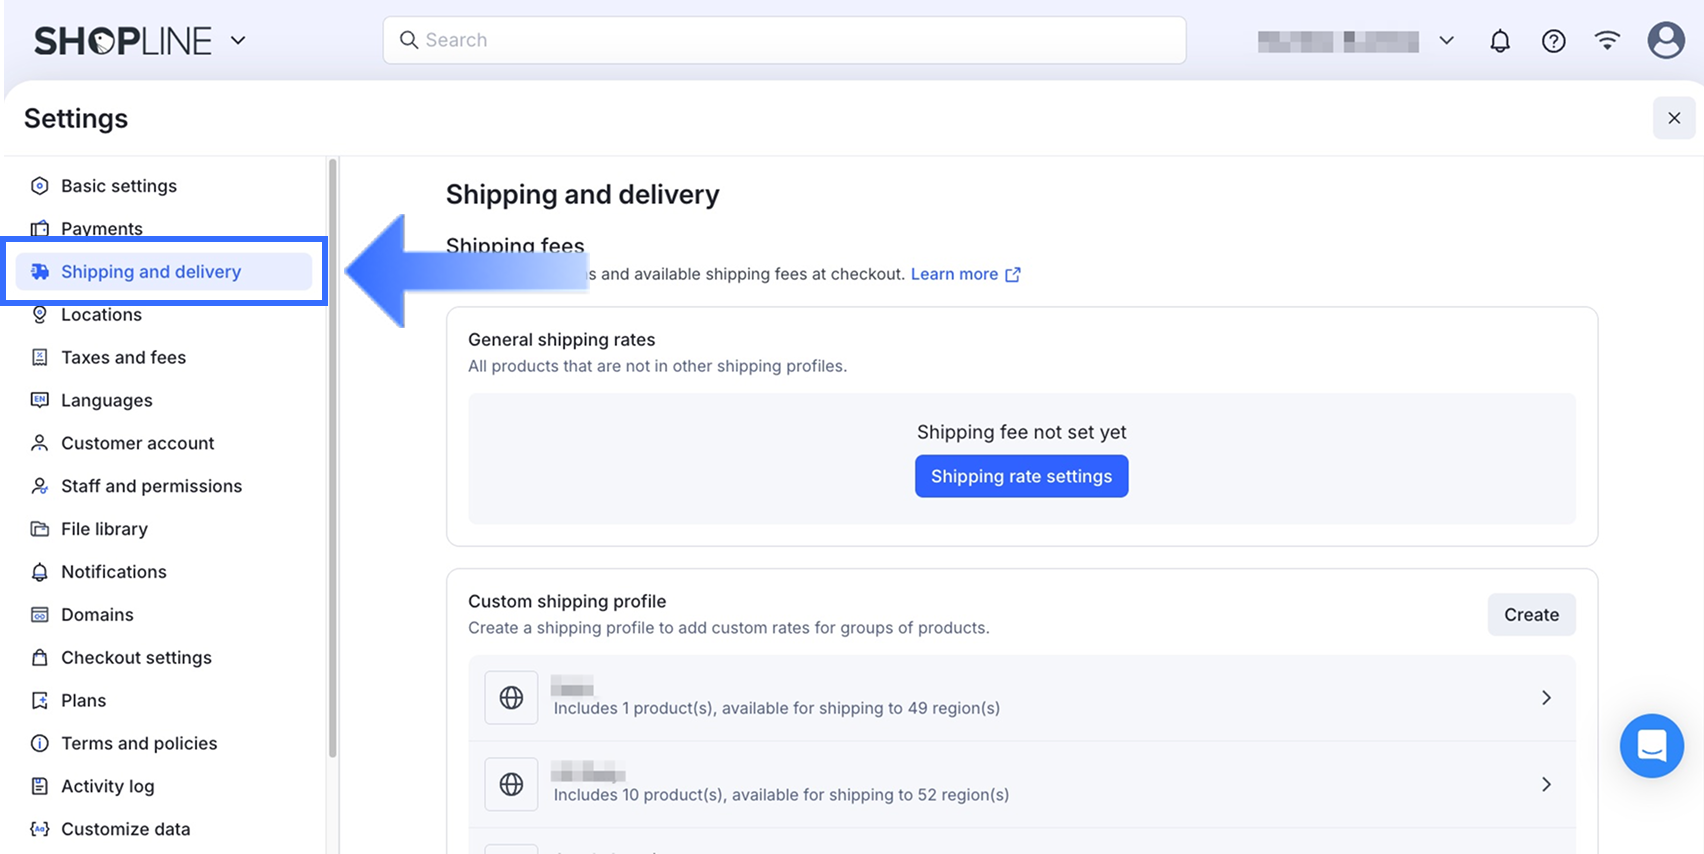Screen dimensions: 1704x854
Task: Expand the store name dropdown
Action: coord(1446,41)
